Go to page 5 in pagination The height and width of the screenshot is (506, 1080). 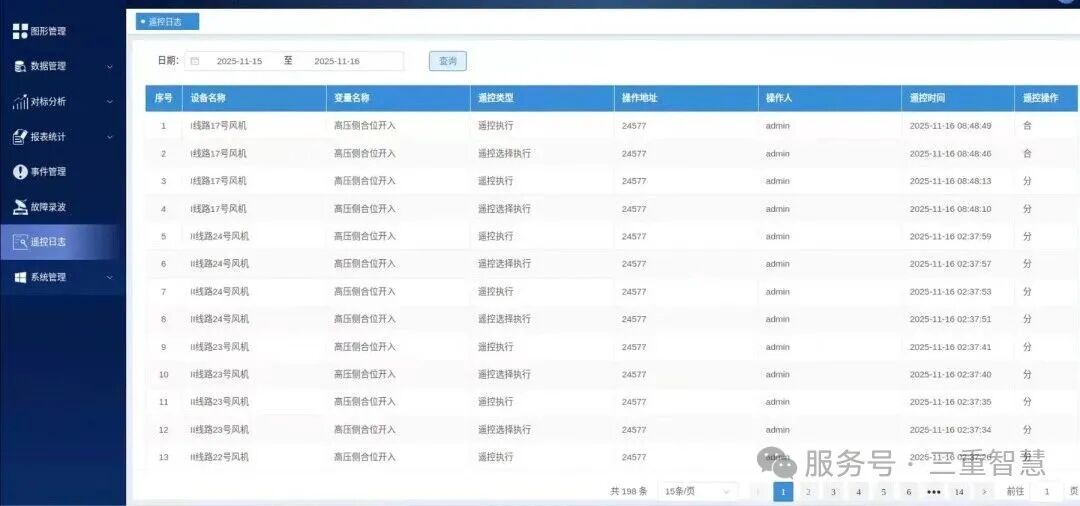884,492
